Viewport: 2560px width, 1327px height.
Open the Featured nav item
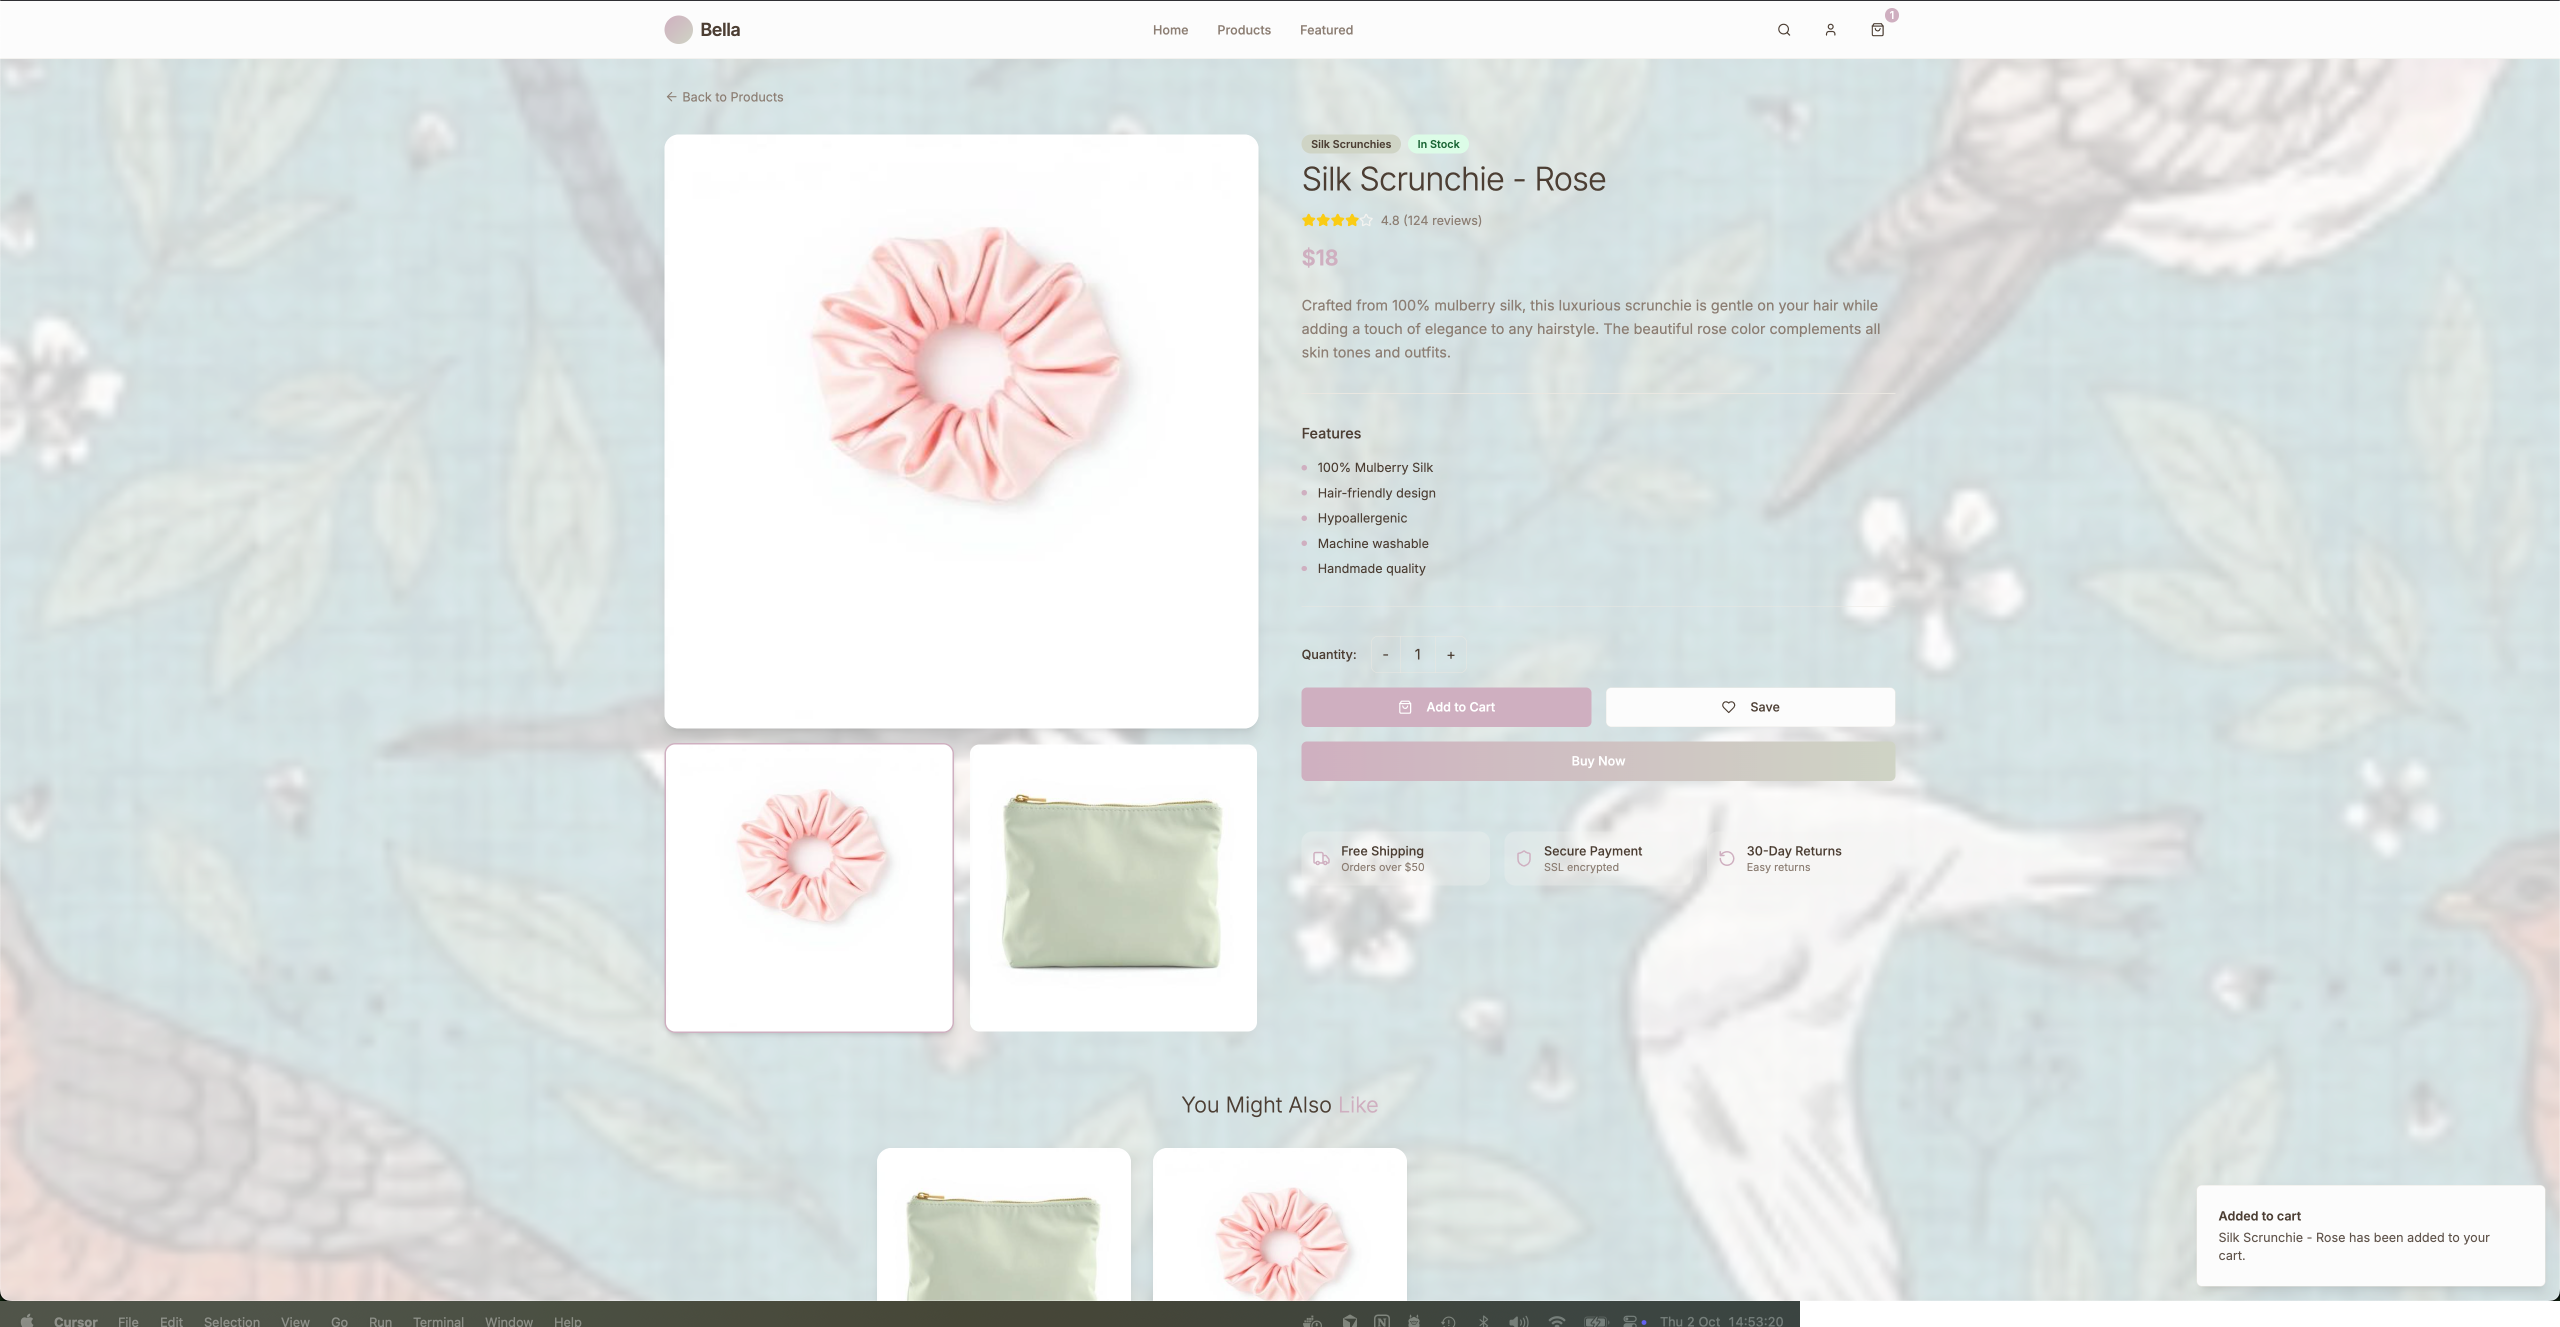(x=1326, y=30)
